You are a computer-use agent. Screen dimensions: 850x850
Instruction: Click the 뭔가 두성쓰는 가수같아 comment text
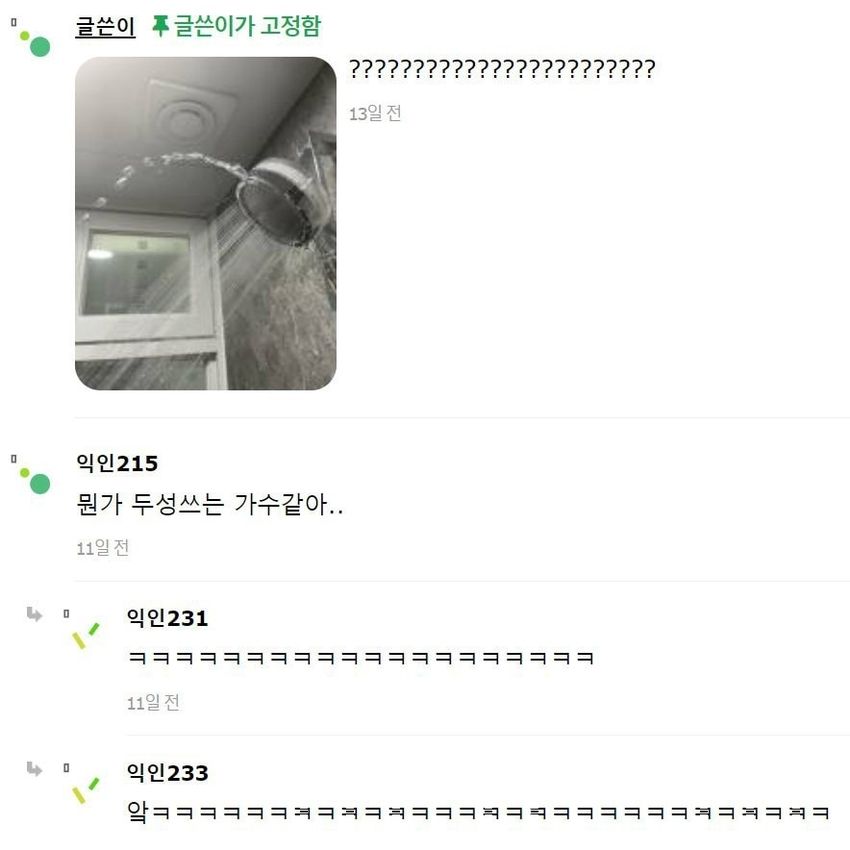point(210,504)
